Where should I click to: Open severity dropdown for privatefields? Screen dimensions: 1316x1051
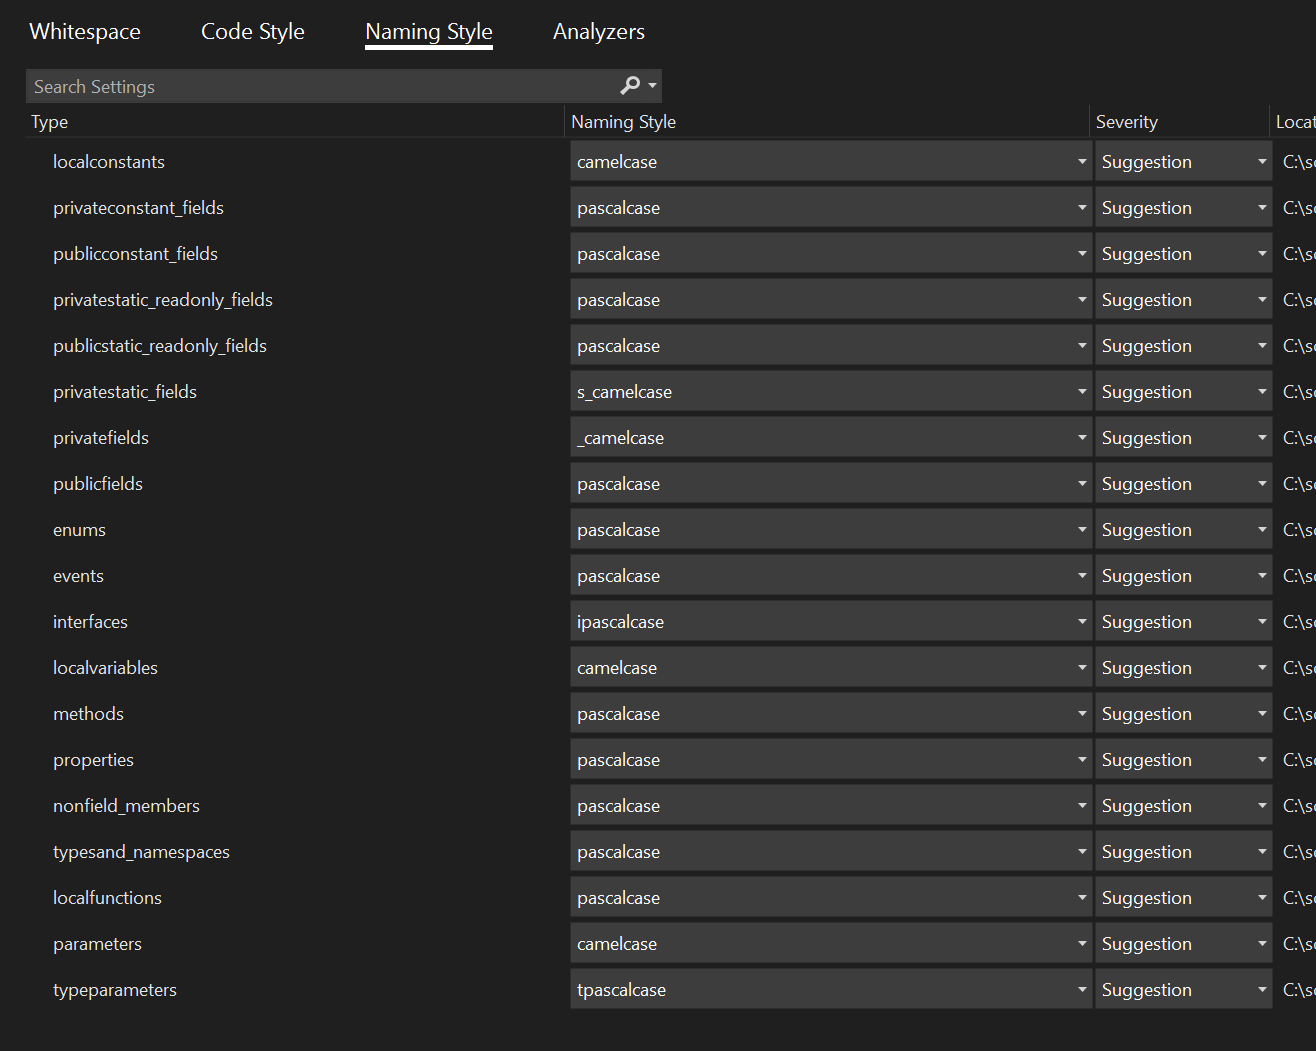pyautogui.click(x=1183, y=438)
